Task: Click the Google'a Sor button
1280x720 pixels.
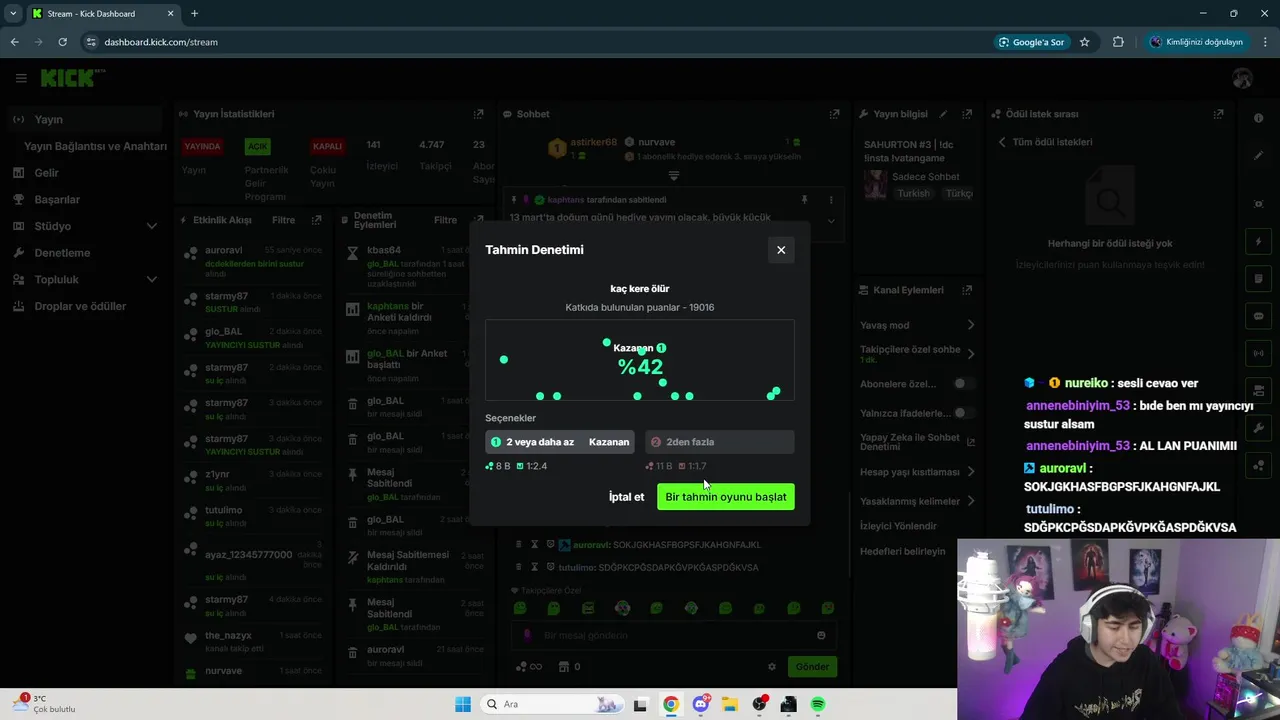Action: click(x=1031, y=42)
